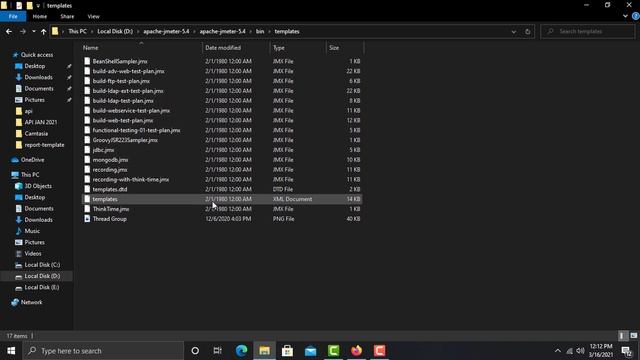
Task: Select file GroovyJSR223Sampler.jmx
Action: pyautogui.click(x=125, y=140)
